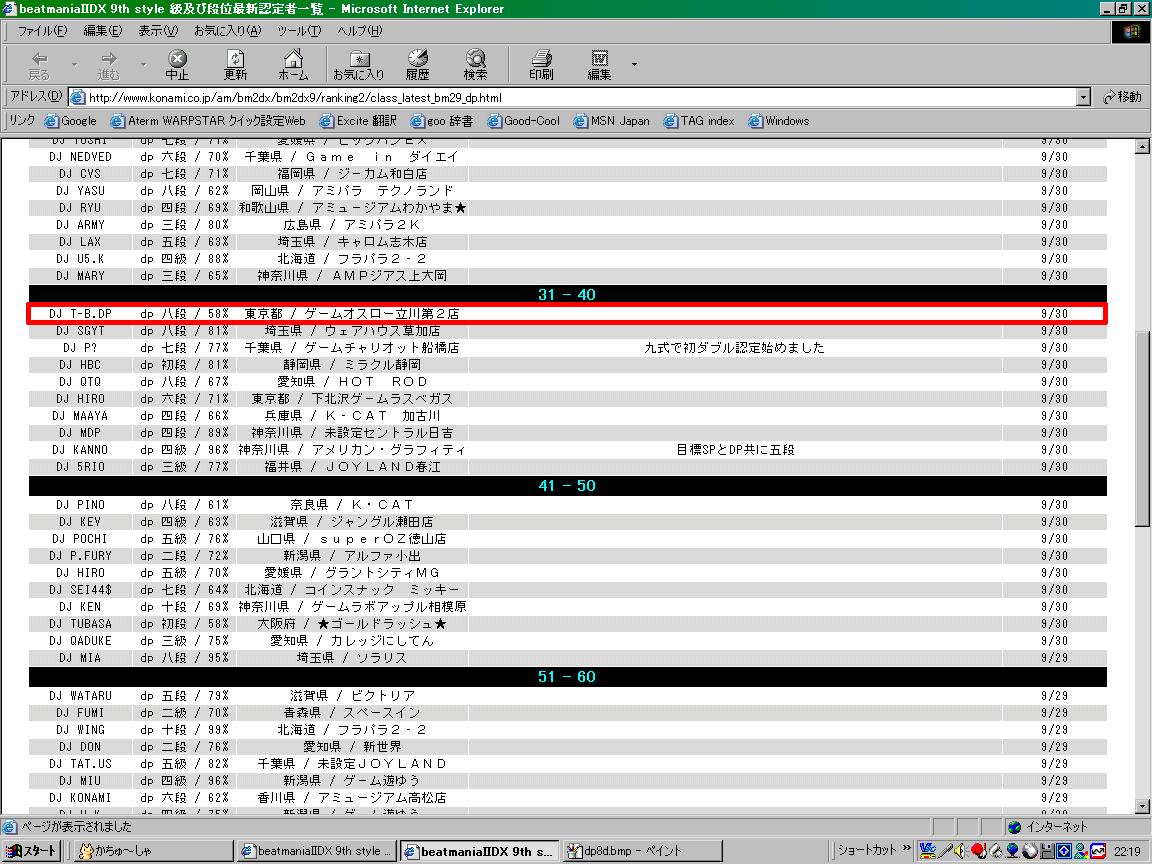
Task: Click the page icon in address bar
Action: tap(78, 97)
